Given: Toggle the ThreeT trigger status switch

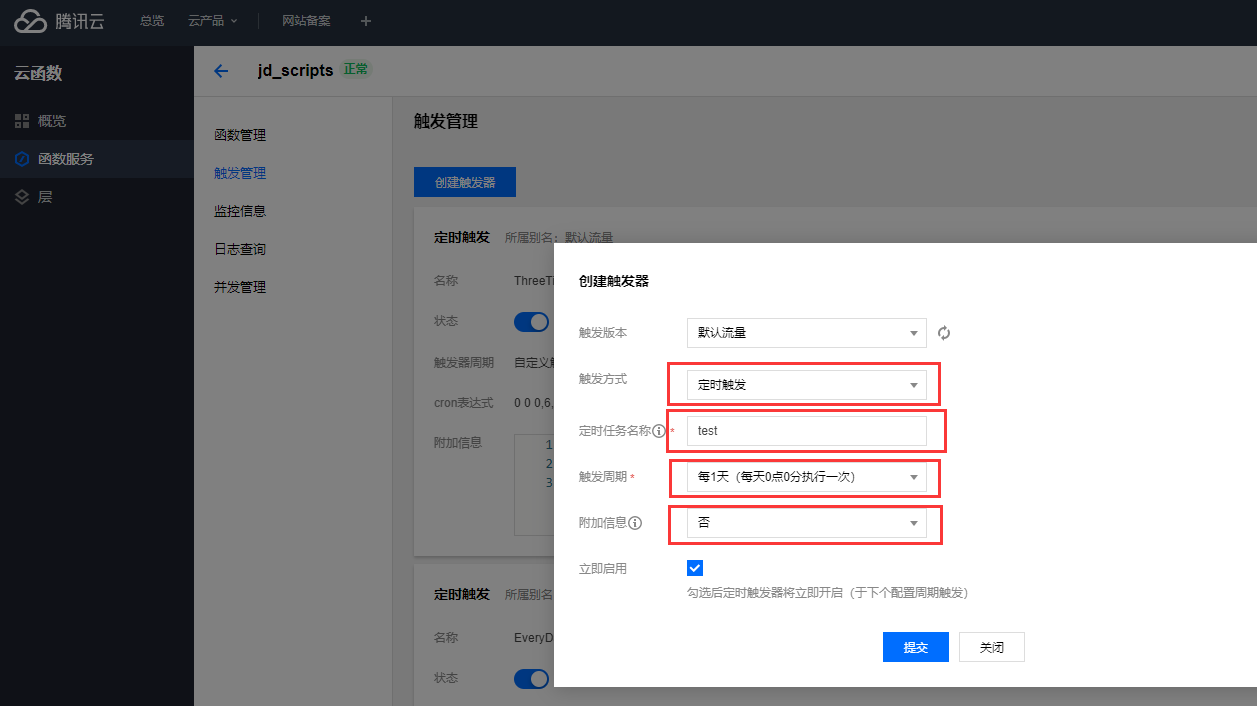Looking at the screenshot, I should (x=532, y=321).
